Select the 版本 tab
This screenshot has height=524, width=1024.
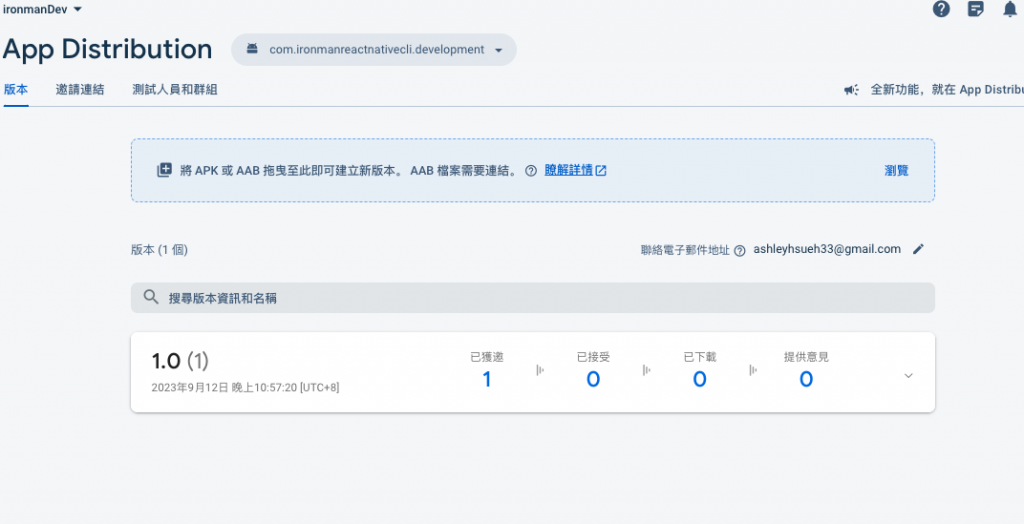coord(16,90)
